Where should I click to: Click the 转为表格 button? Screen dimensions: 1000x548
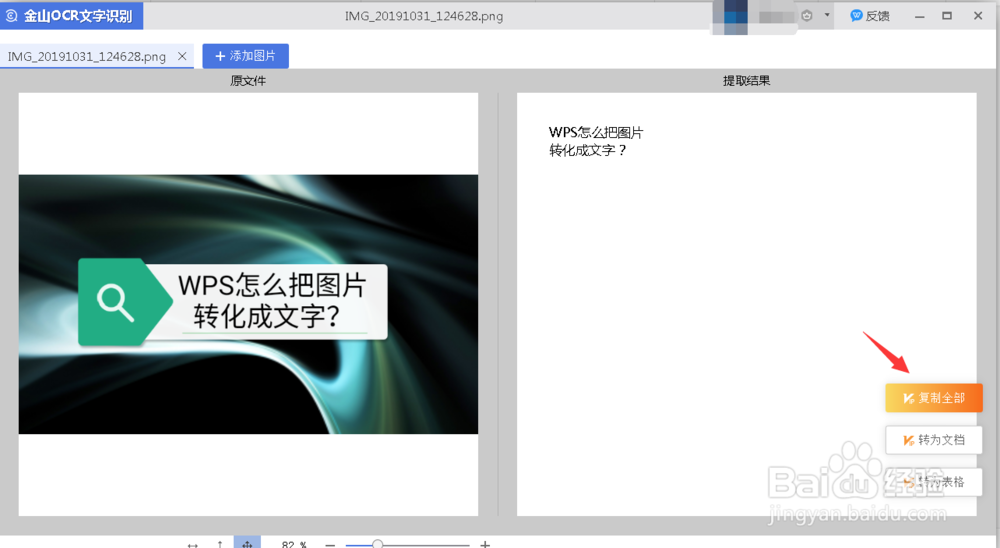tap(934, 482)
